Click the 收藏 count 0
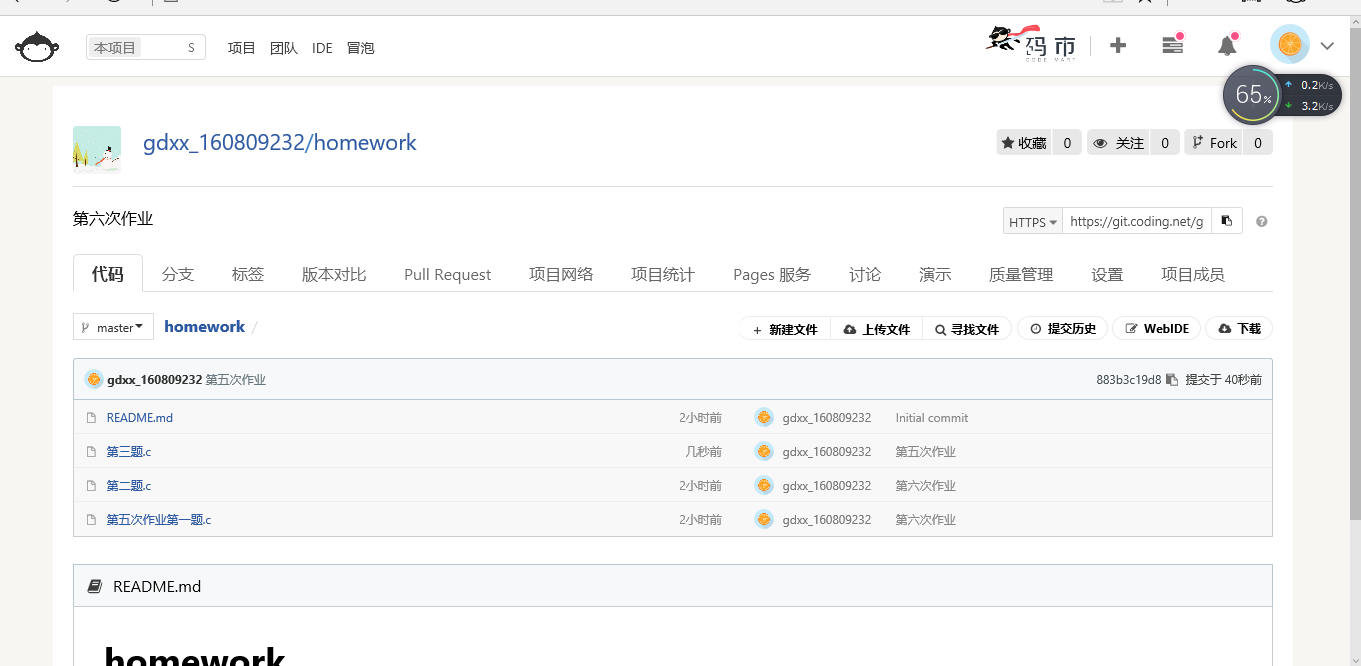The width and height of the screenshot is (1361, 666). [1067, 143]
